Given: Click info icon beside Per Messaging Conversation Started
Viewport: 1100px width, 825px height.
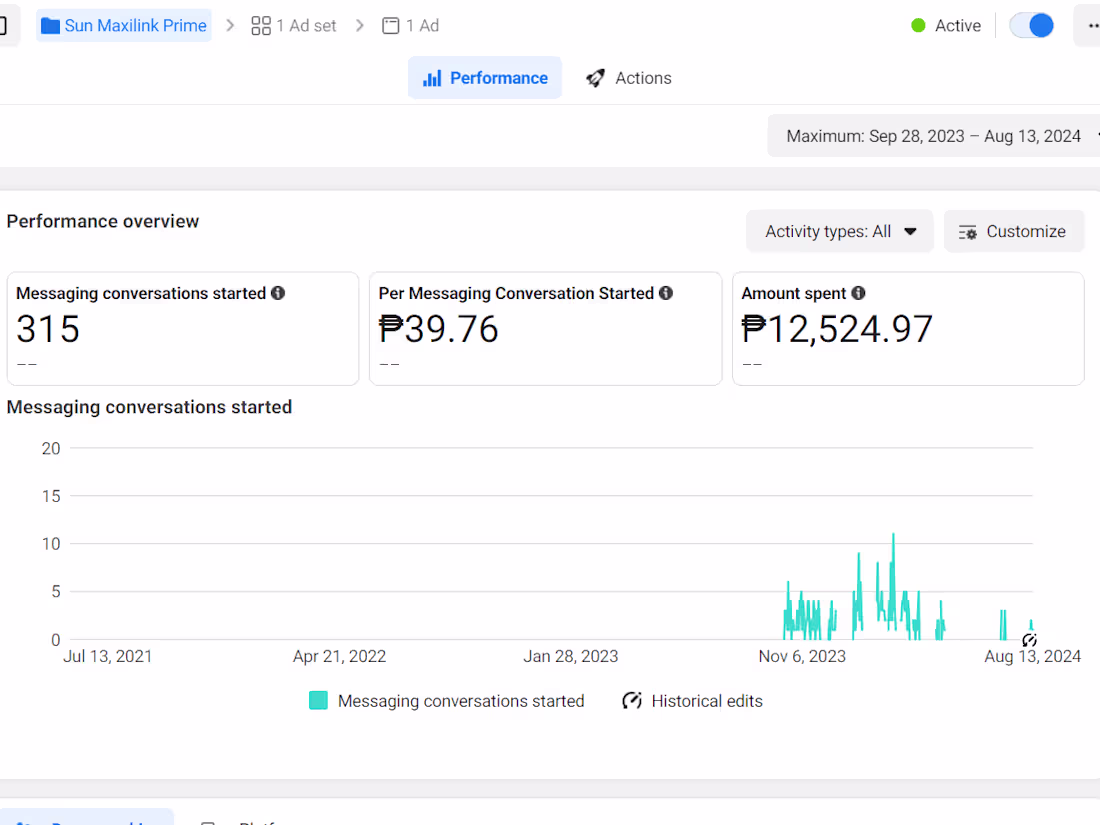Looking at the screenshot, I should pyautogui.click(x=666, y=293).
